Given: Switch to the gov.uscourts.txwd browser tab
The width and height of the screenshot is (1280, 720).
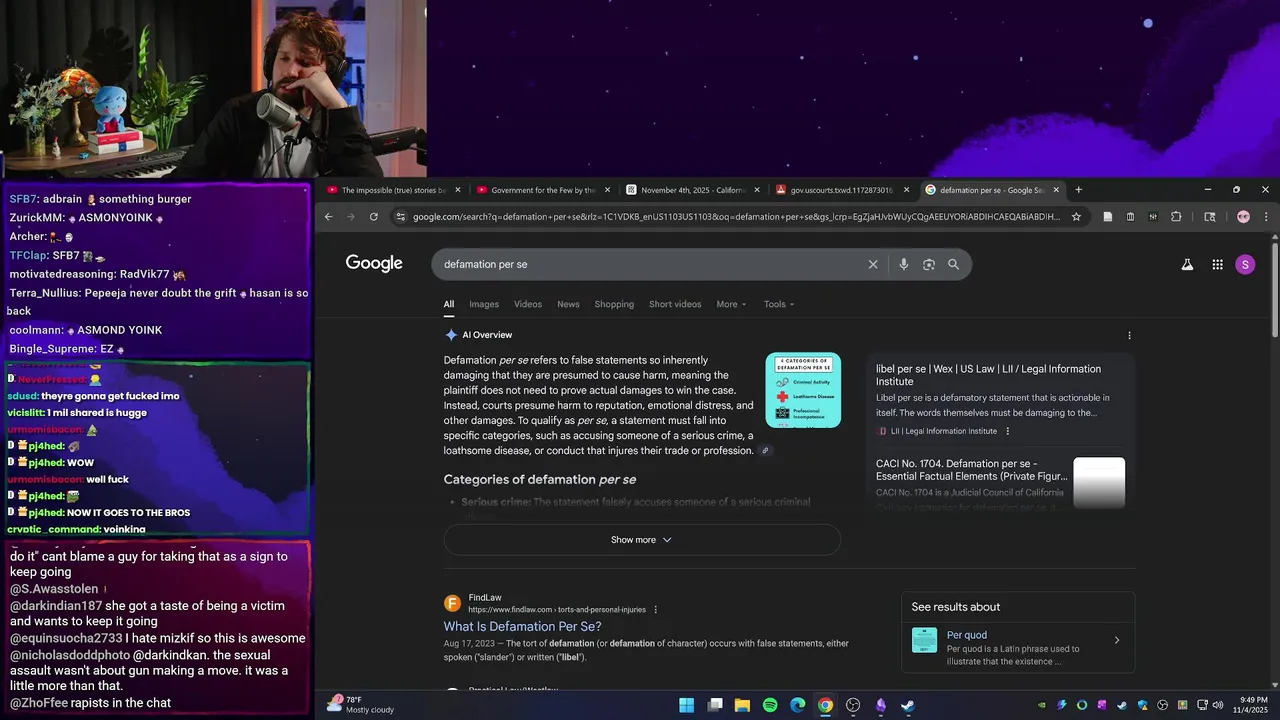Looking at the screenshot, I should pos(843,189).
